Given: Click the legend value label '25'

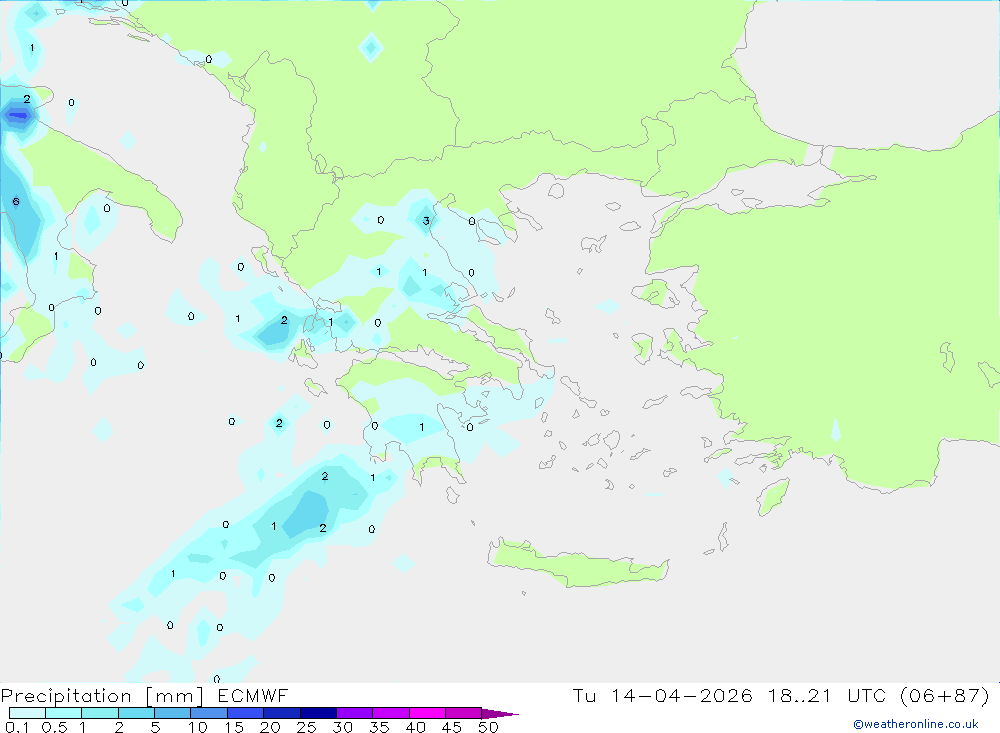Looking at the screenshot, I should coord(306,727).
